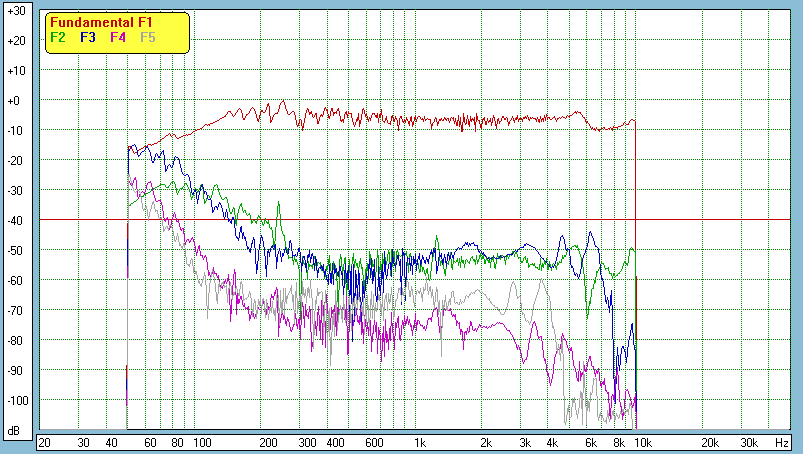Screen dimensions: 803x454
Task: Toggle the green F2 harmonic legend label
Action: pyautogui.click(x=58, y=37)
